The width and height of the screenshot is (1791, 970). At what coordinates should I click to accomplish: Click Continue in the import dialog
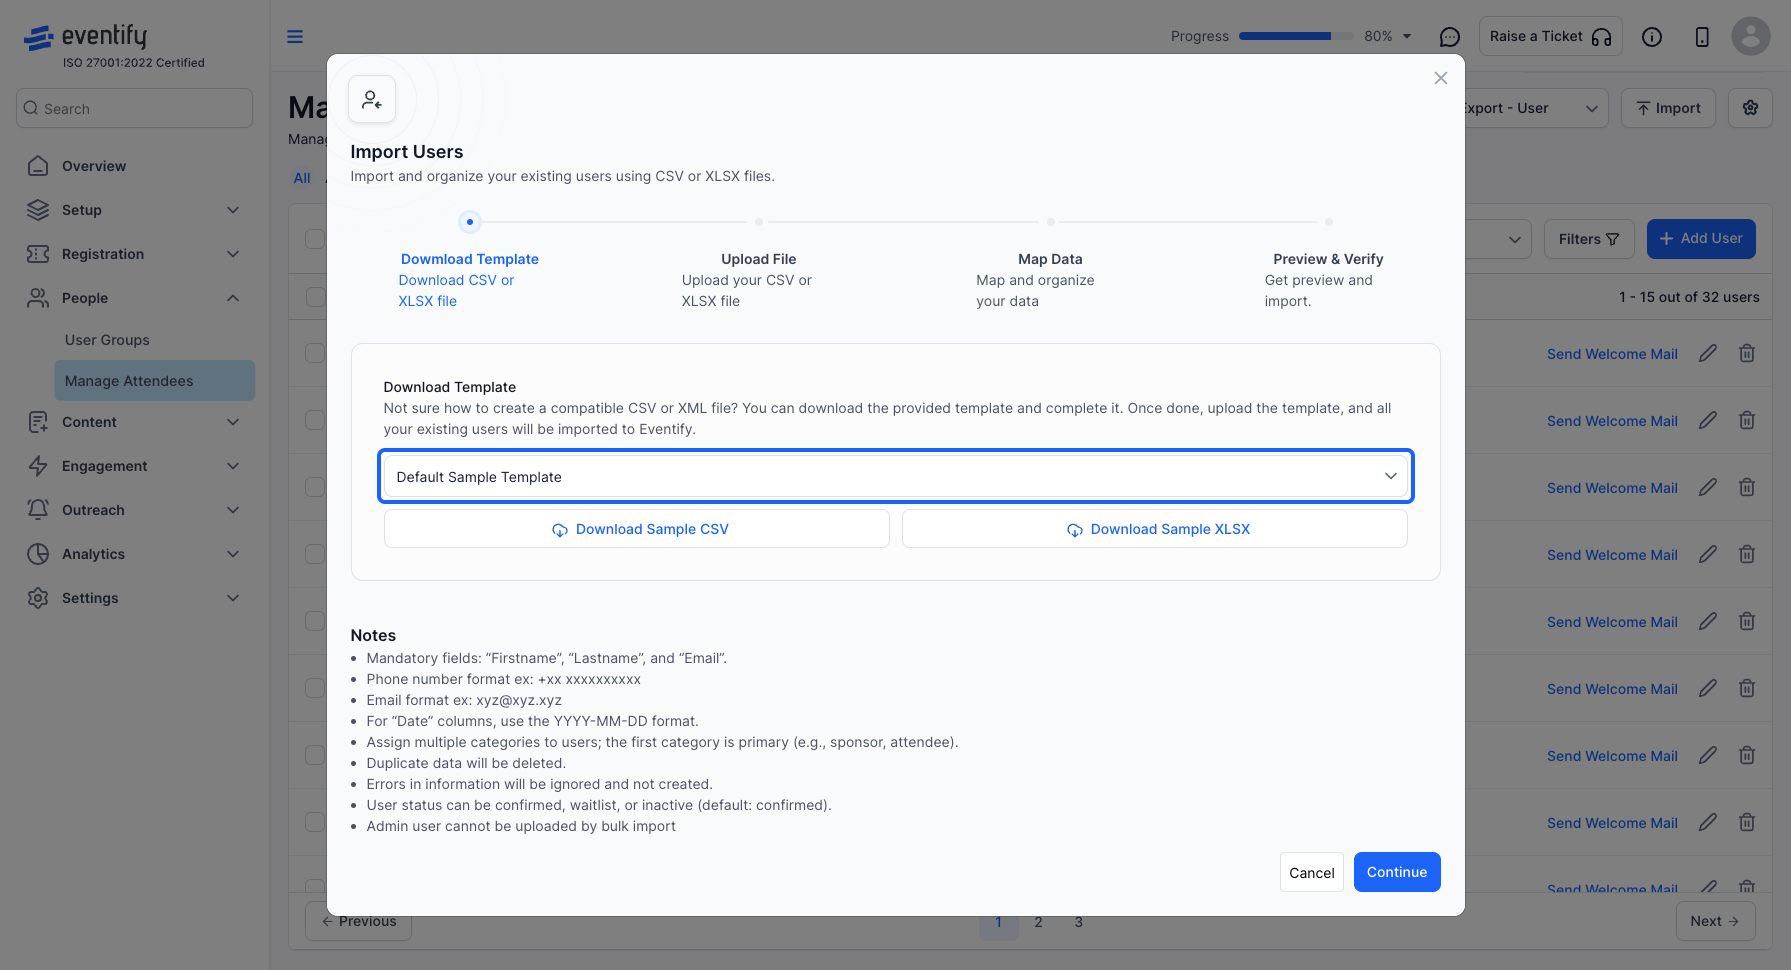click(1397, 872)
